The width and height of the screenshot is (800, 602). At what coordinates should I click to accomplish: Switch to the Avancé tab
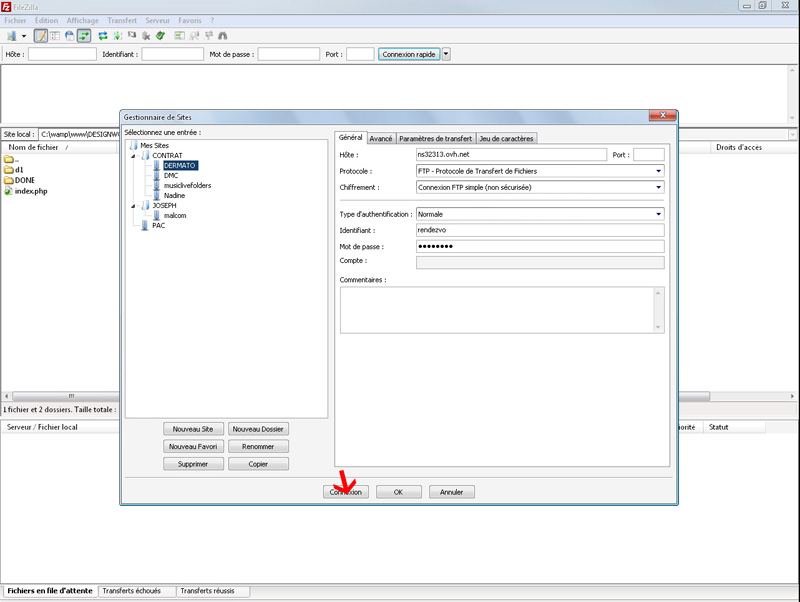point(381,138)
